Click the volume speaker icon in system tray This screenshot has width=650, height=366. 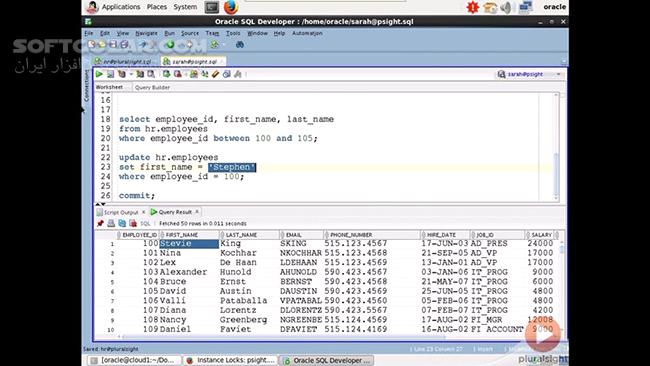pos(506,7)
